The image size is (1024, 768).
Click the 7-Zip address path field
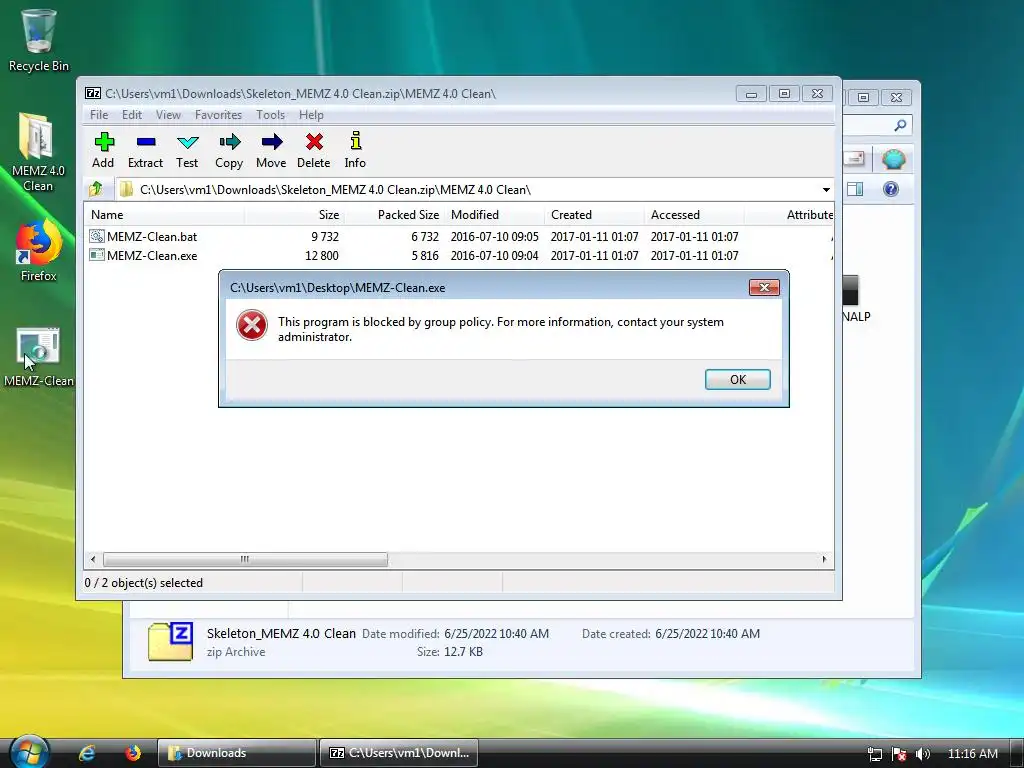coord(473,189)
